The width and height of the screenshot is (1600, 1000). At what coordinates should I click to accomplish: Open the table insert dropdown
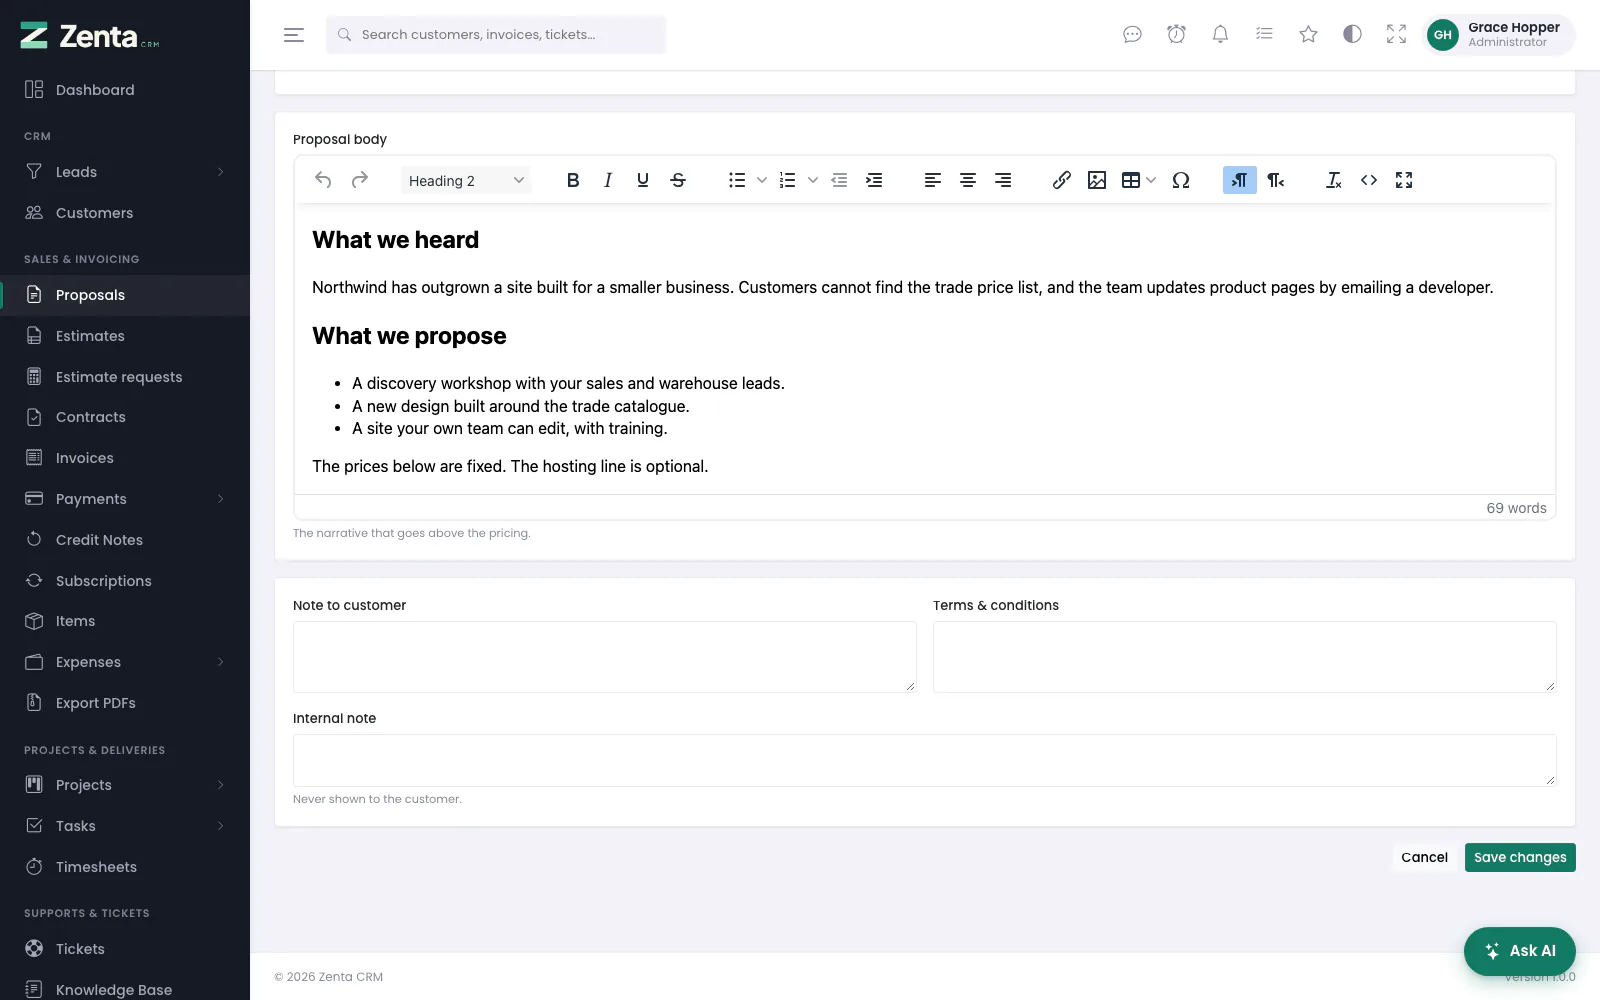1138,180
